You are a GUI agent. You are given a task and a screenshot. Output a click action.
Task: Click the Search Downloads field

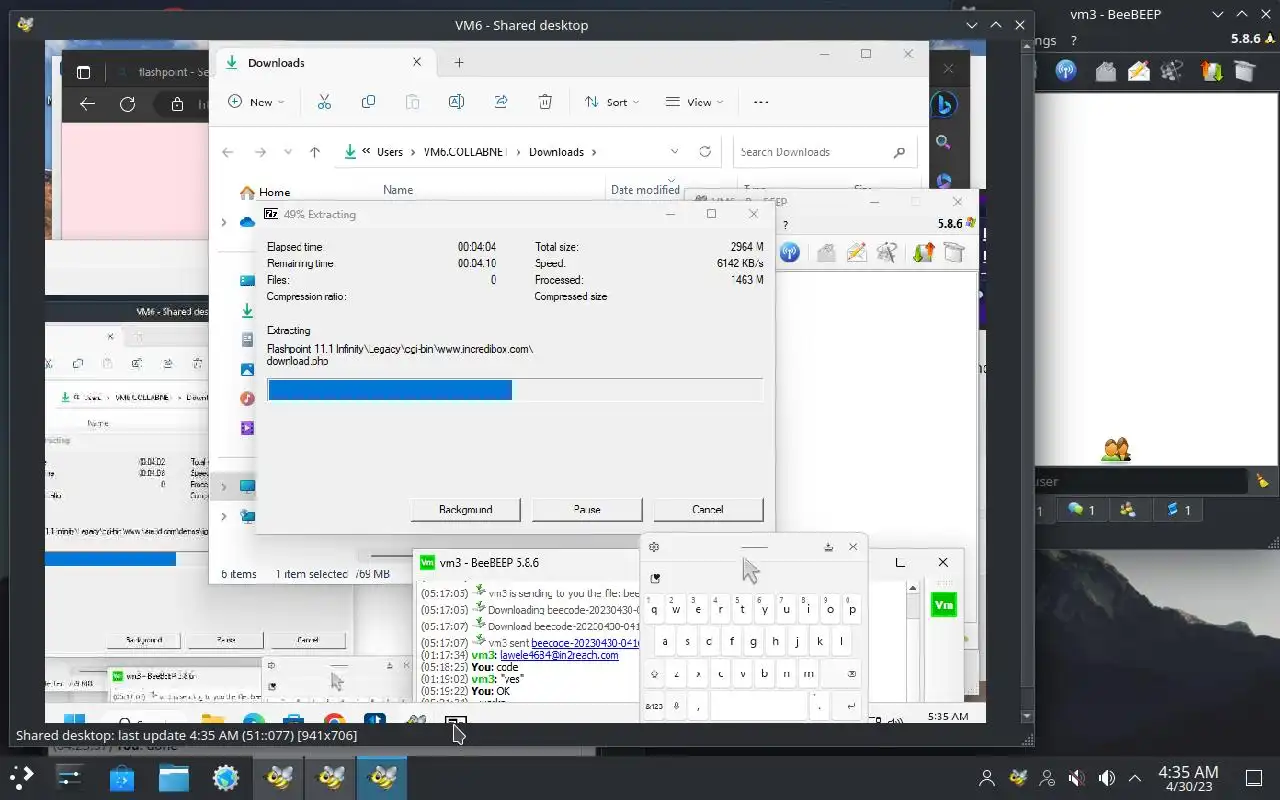tap(823, 152)
